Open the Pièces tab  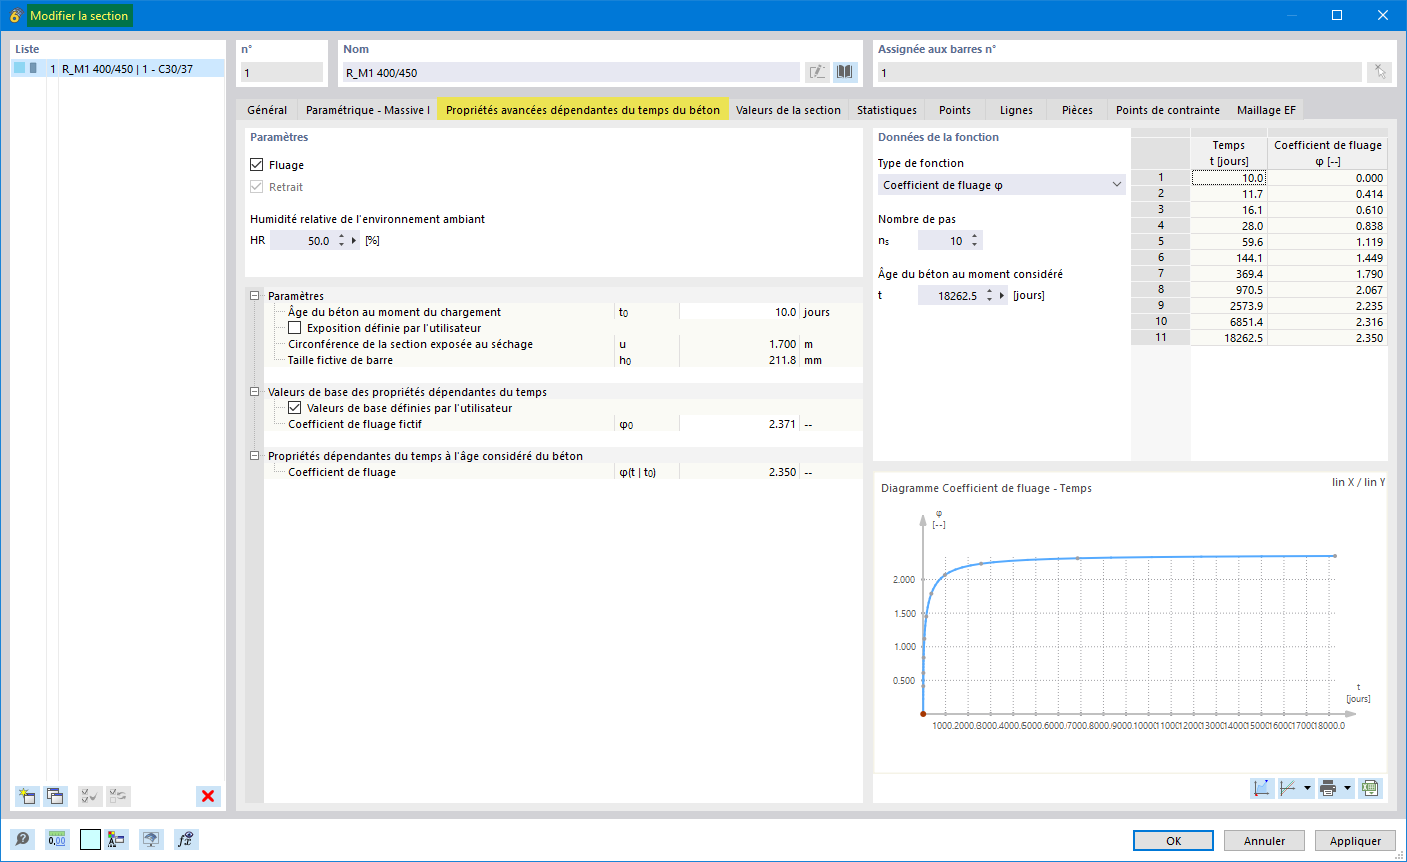[1077, 110]
